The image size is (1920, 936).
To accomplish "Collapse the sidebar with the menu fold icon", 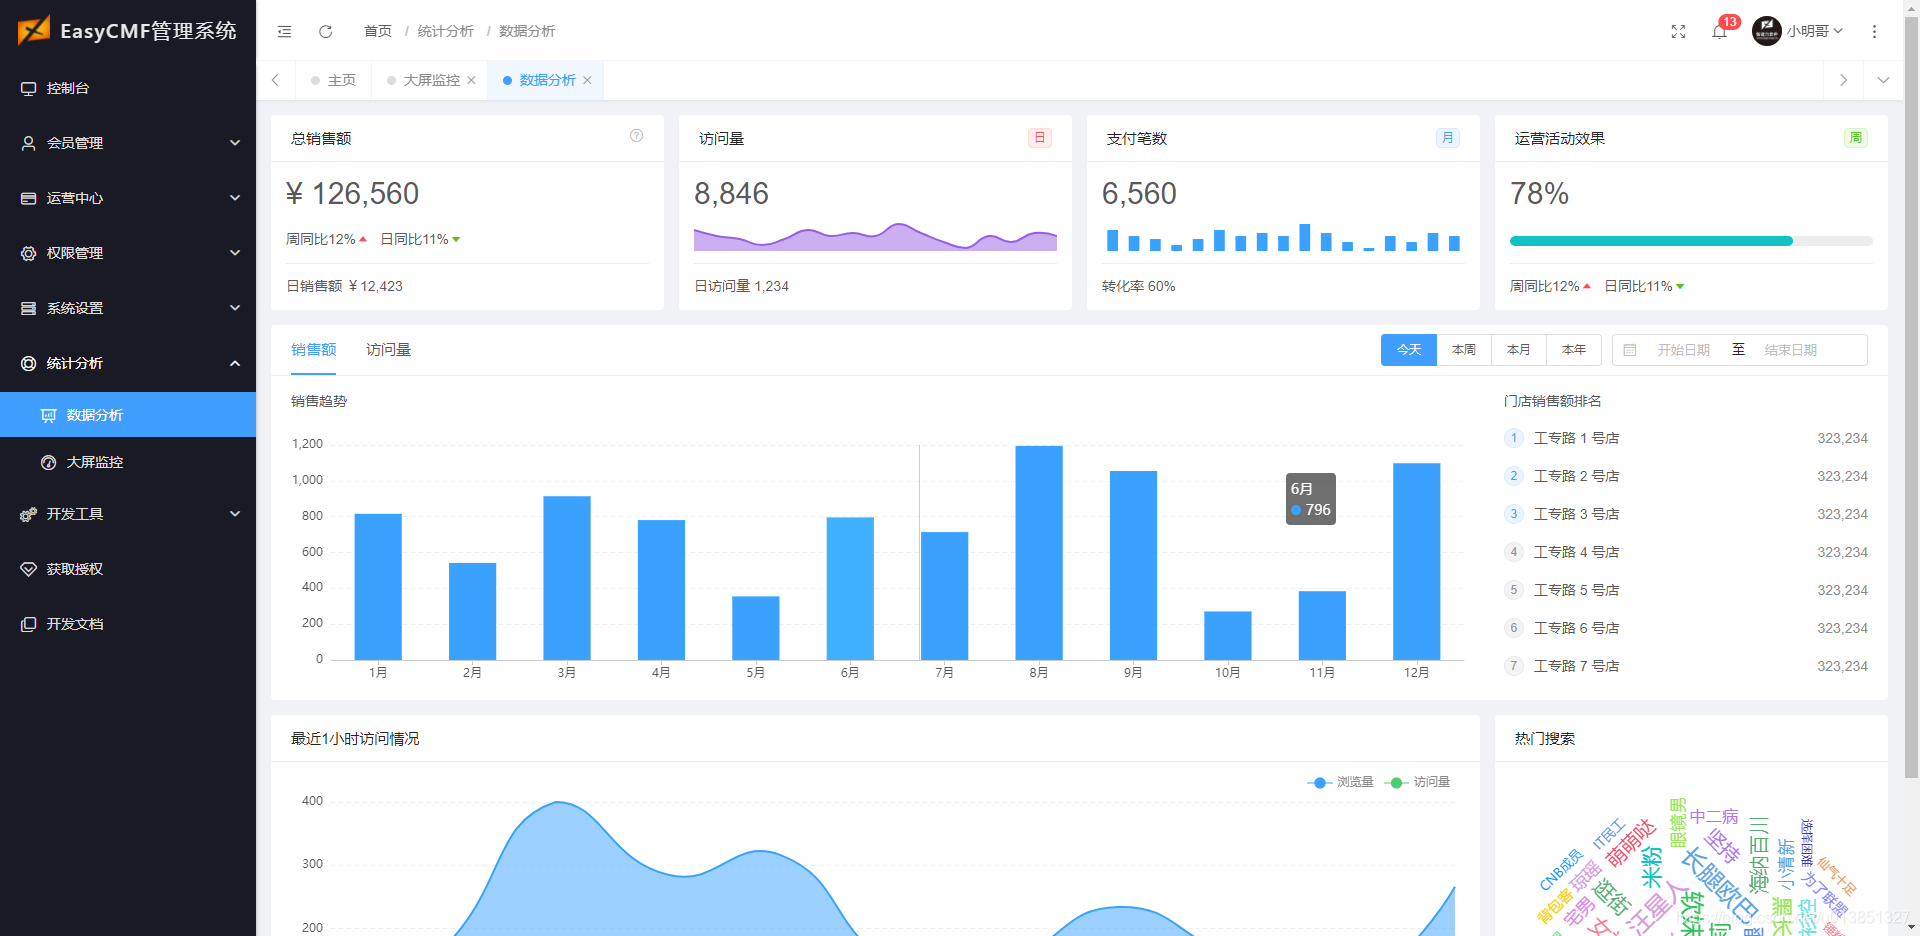I will click(285, 31).
